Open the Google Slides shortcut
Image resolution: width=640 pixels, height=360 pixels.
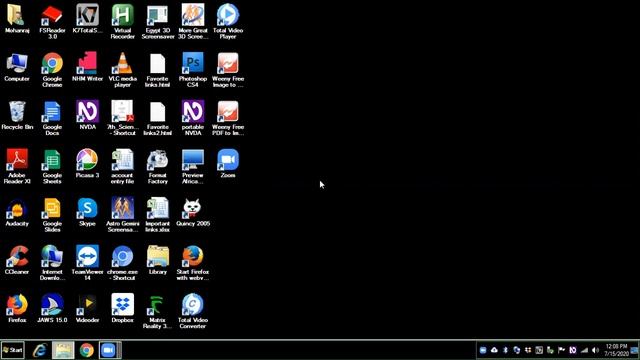(x=52, y=215)
